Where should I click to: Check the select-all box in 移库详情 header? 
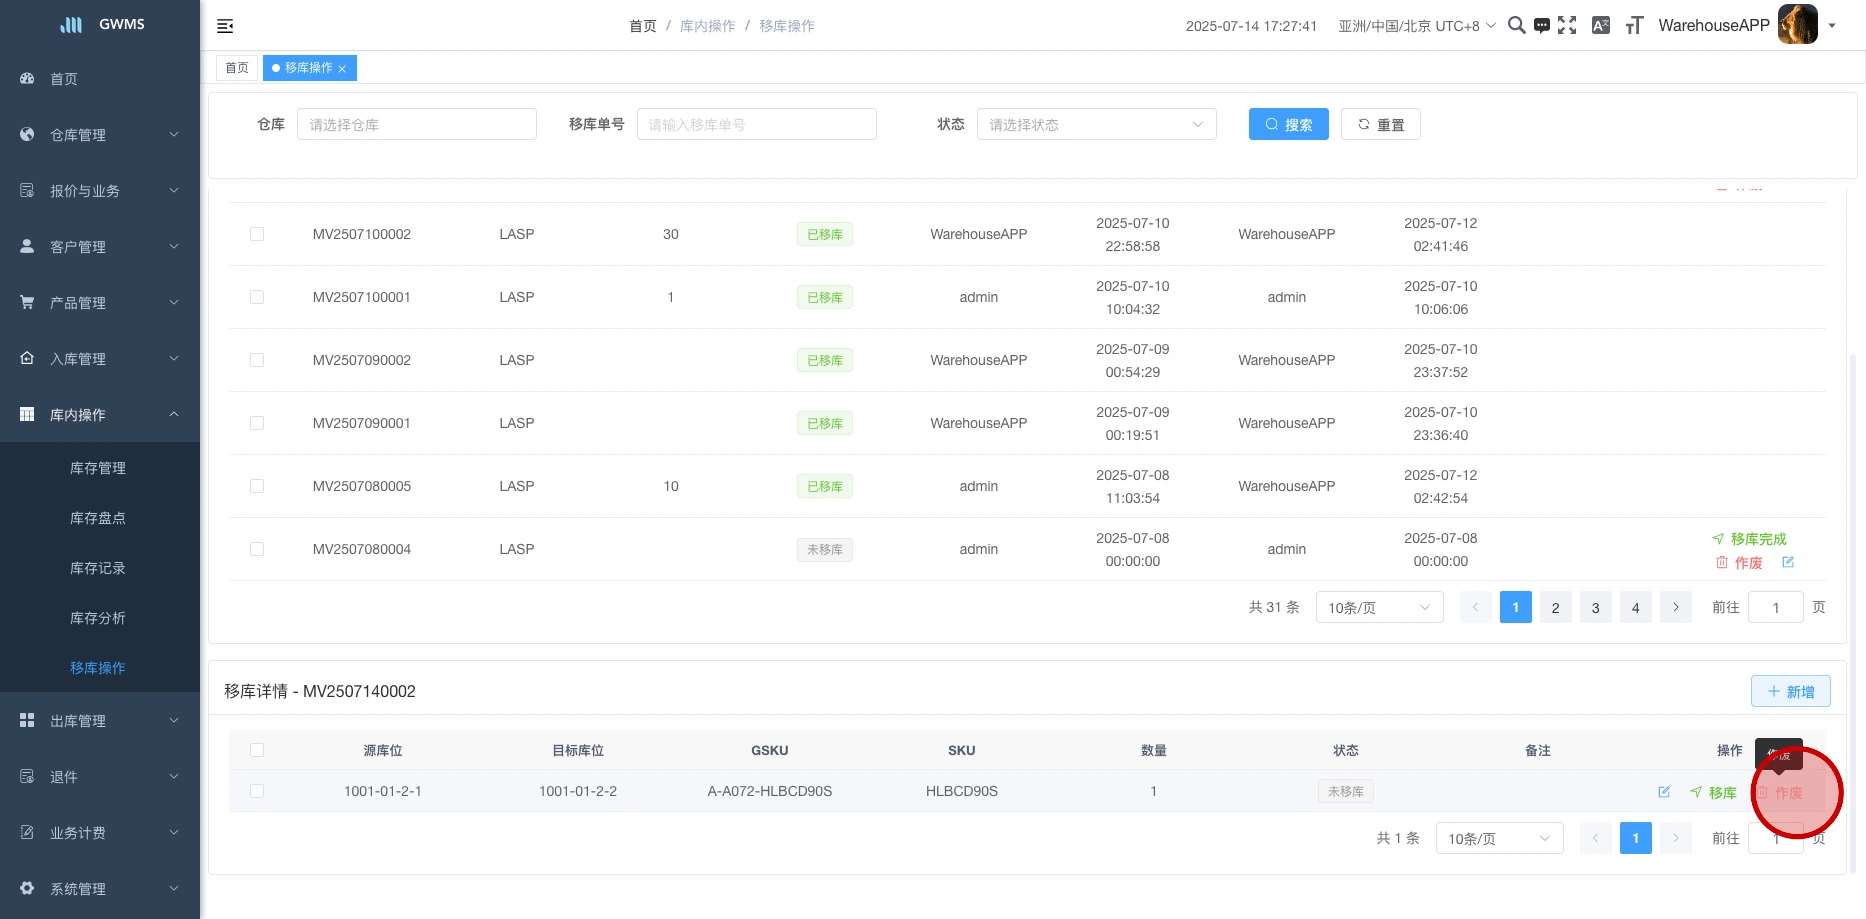point(257,750)
